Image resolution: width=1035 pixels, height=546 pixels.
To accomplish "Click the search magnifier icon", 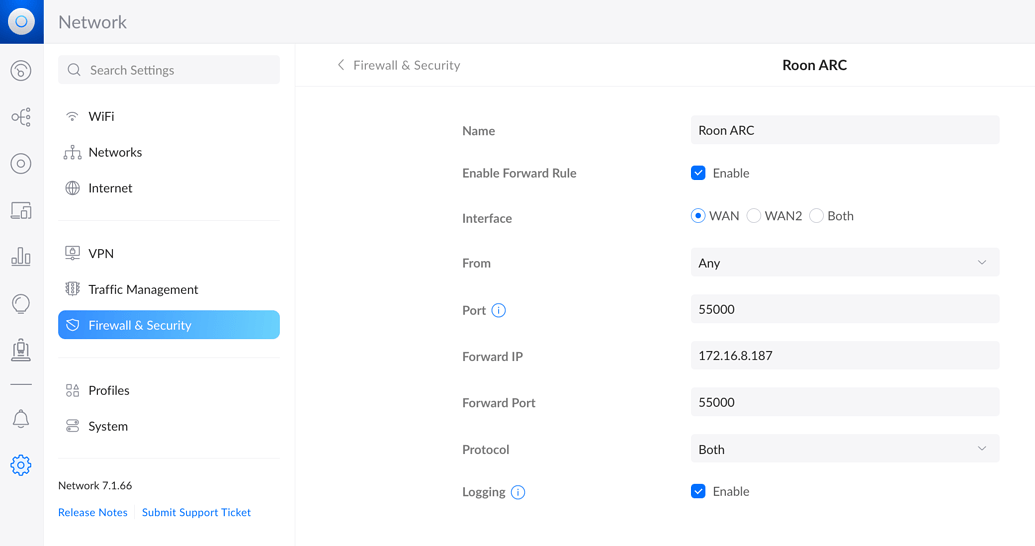I will pyautogui.click(x=74, y=70).
